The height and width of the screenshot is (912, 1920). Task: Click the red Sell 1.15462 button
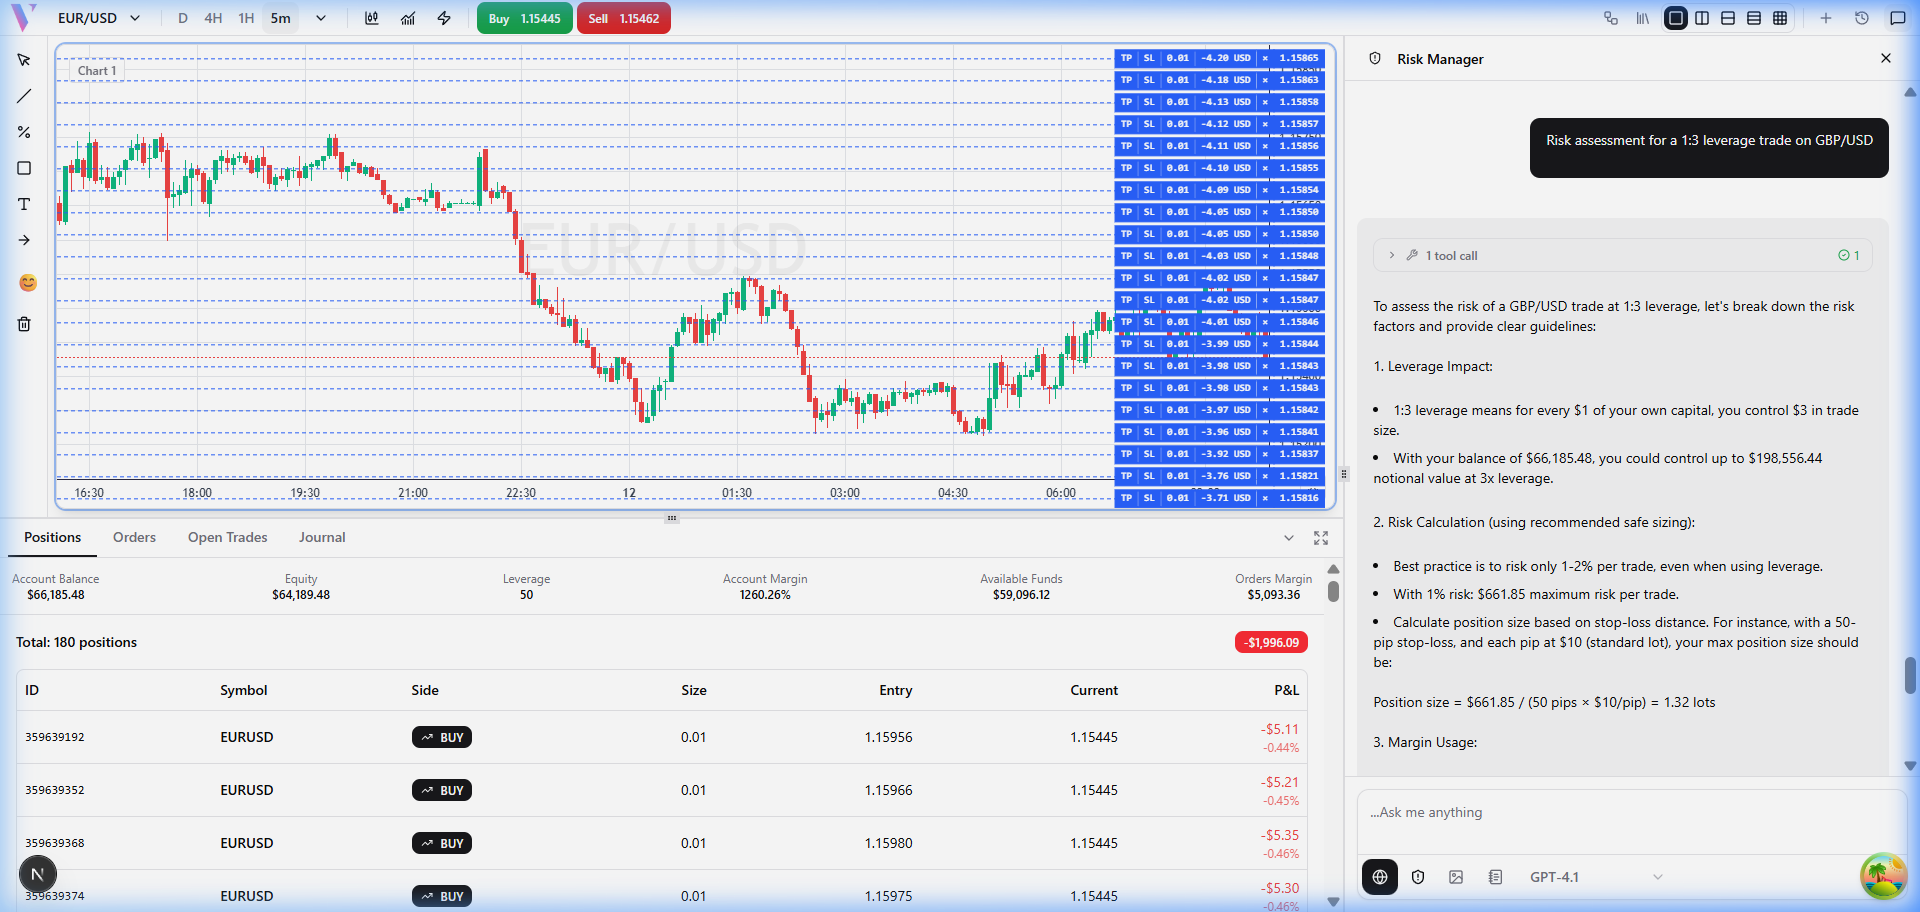tap(623, 18)
